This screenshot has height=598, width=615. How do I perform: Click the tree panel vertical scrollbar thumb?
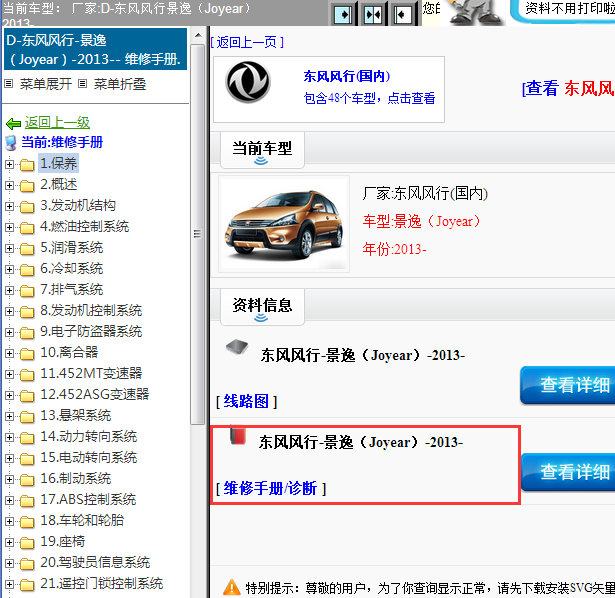click(198, 234)
